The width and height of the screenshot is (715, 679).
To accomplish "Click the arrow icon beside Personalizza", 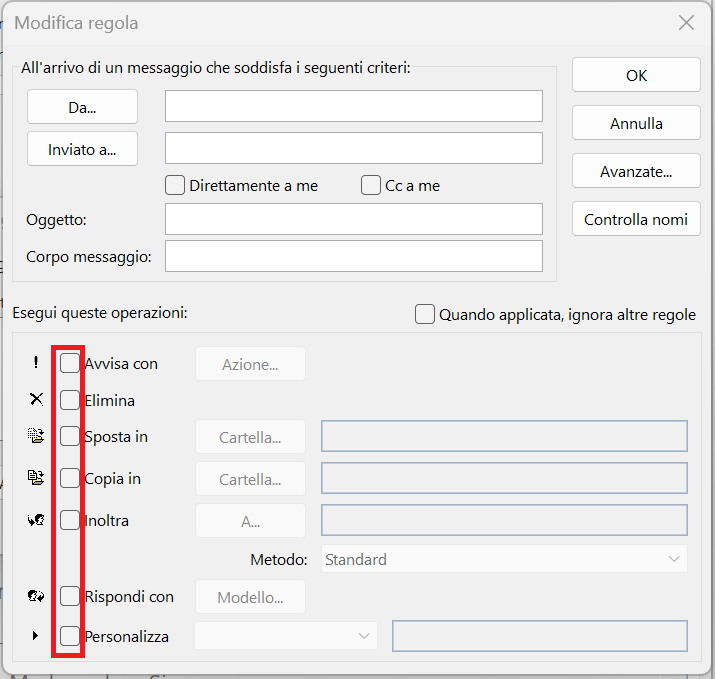I will tap(35, 635).
